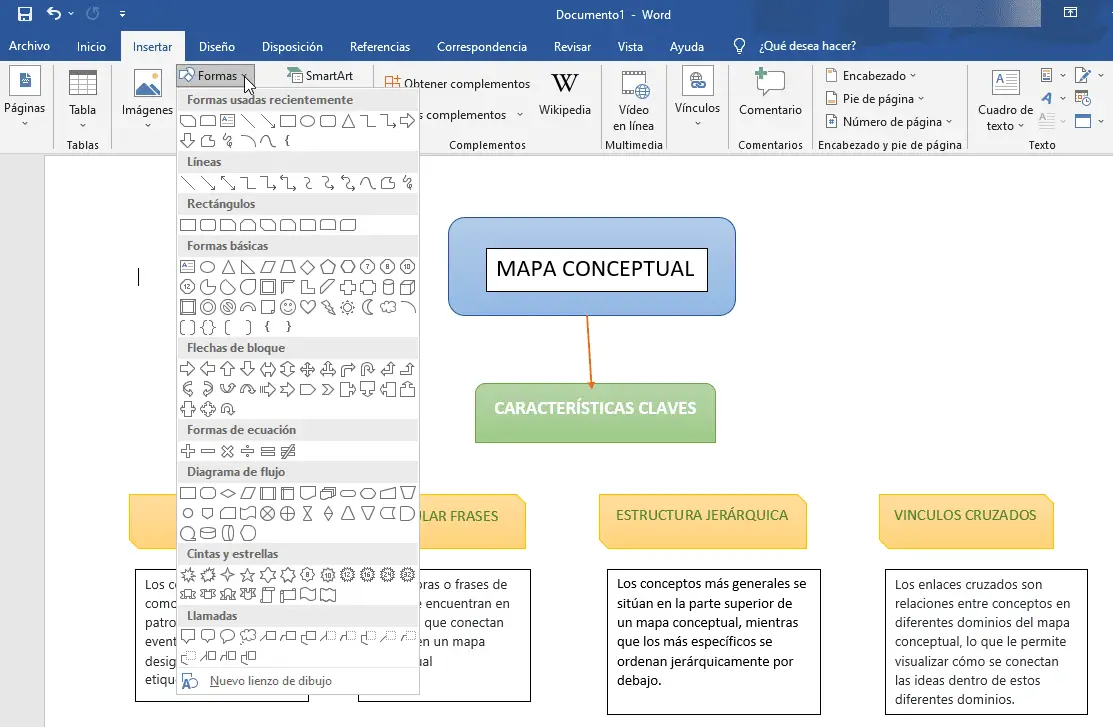Choose the not-equal equation shape

point(287,451)
